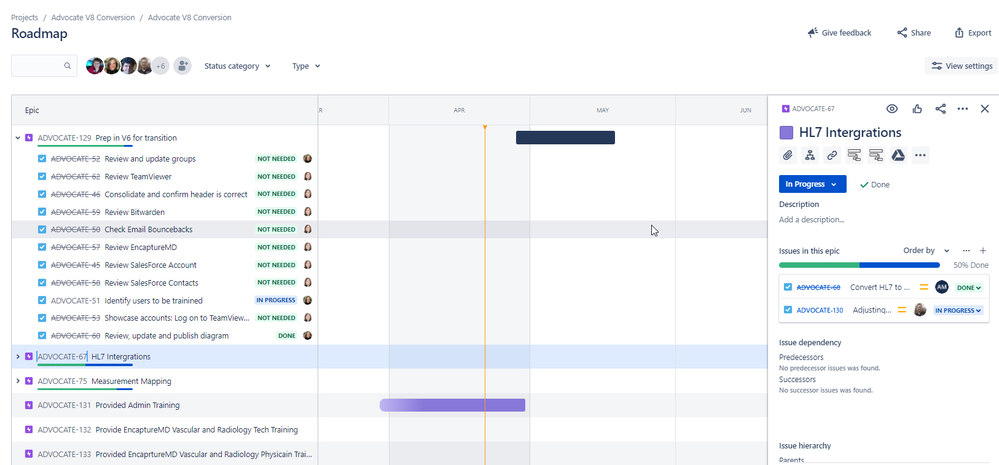
Task: Open the ellipsis menu after the Google Drive icon
Action: [919, 155]
